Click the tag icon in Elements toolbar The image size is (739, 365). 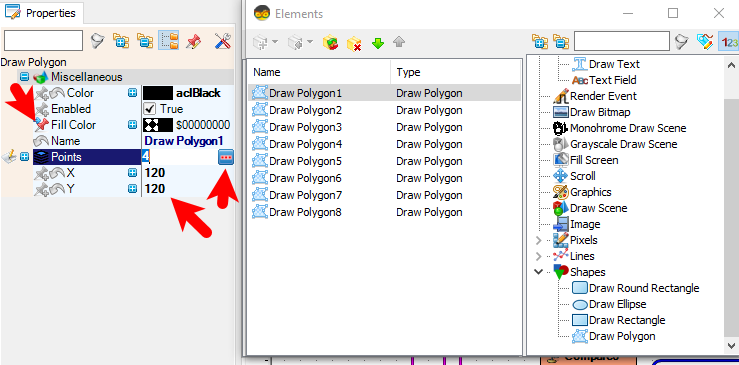tap(704, 41)
